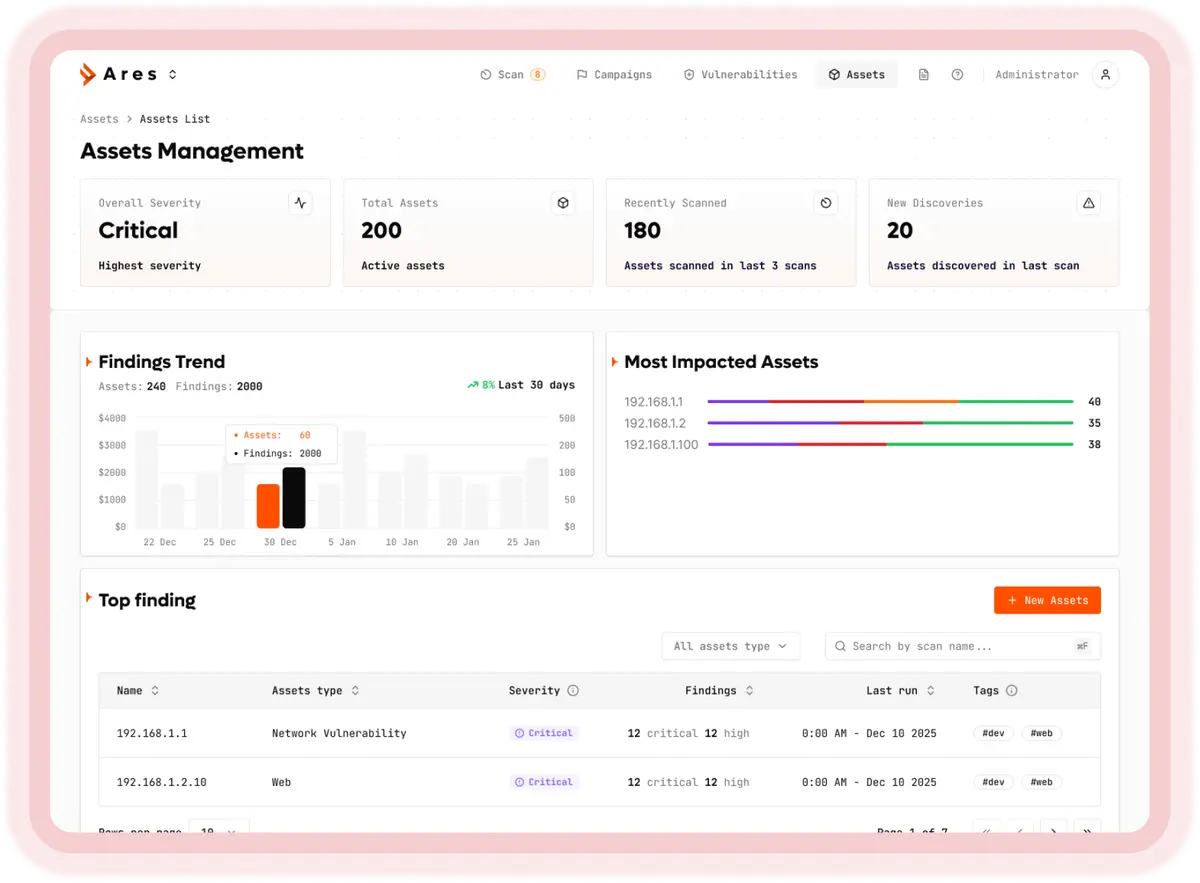1200x883 pixels.
Task: Open the All assets type dropdown
Action: pyautogui.click(x=731, y=646)
